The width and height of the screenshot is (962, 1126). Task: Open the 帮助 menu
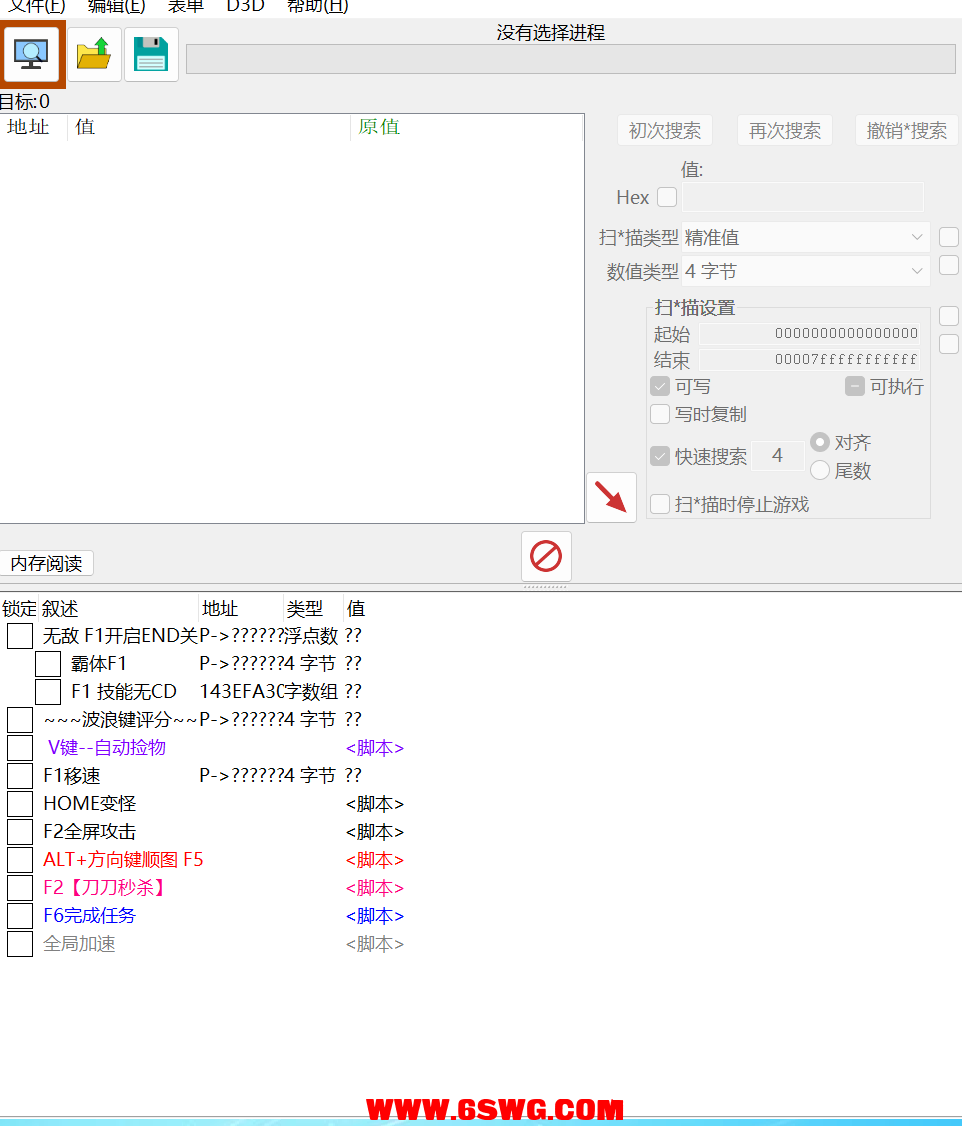(x=317, y=6)
